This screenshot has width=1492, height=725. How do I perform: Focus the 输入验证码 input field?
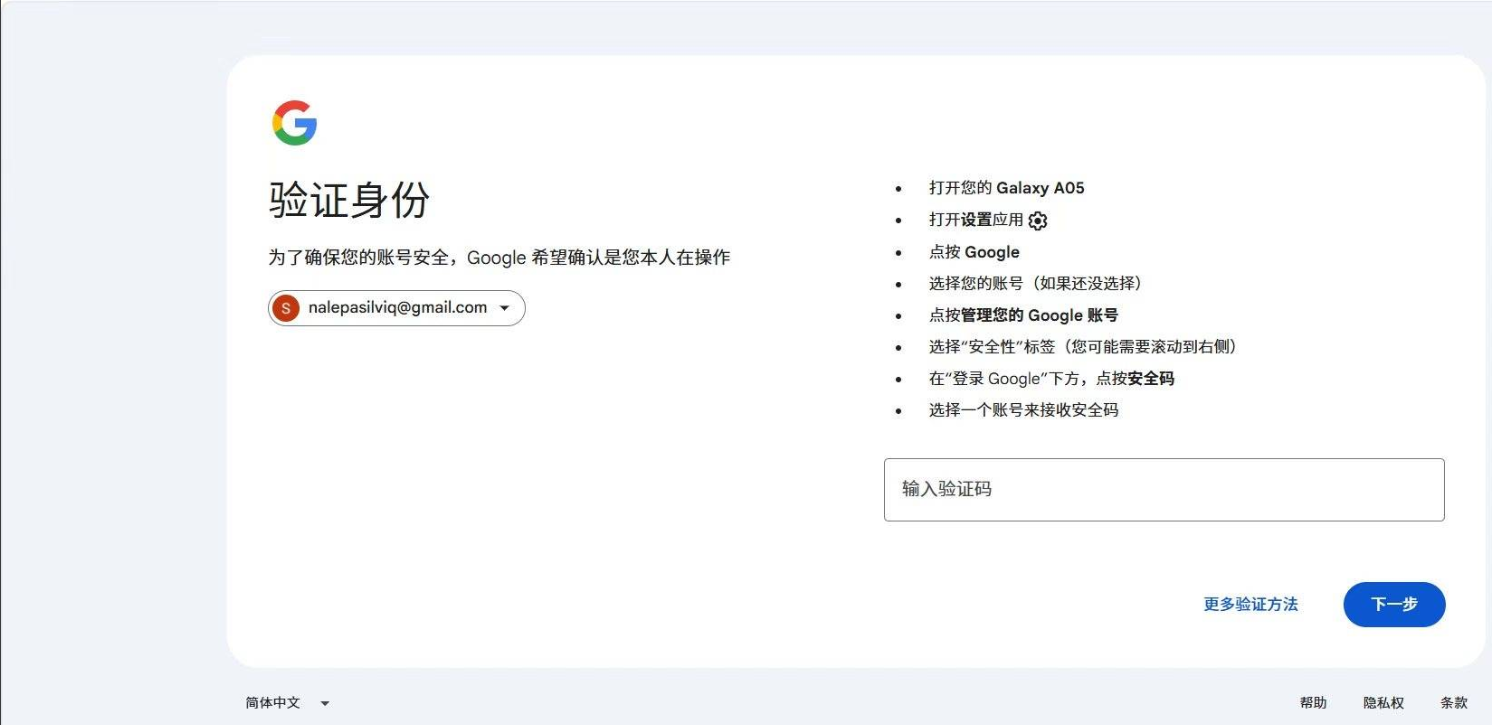tap(1164, 490)
